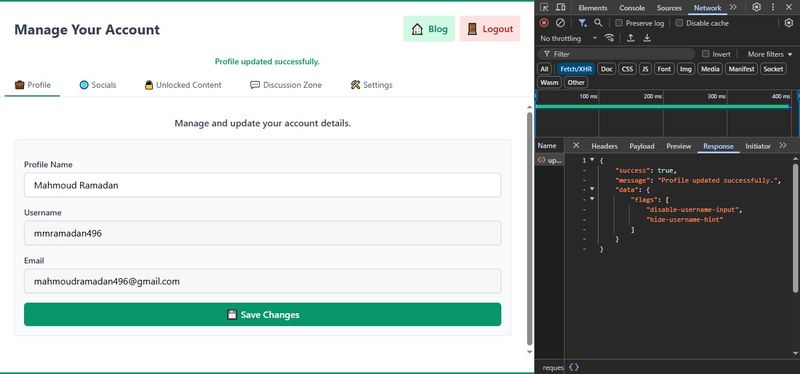
Task: Open network search magnifier
Action: (x=598, y=22)
